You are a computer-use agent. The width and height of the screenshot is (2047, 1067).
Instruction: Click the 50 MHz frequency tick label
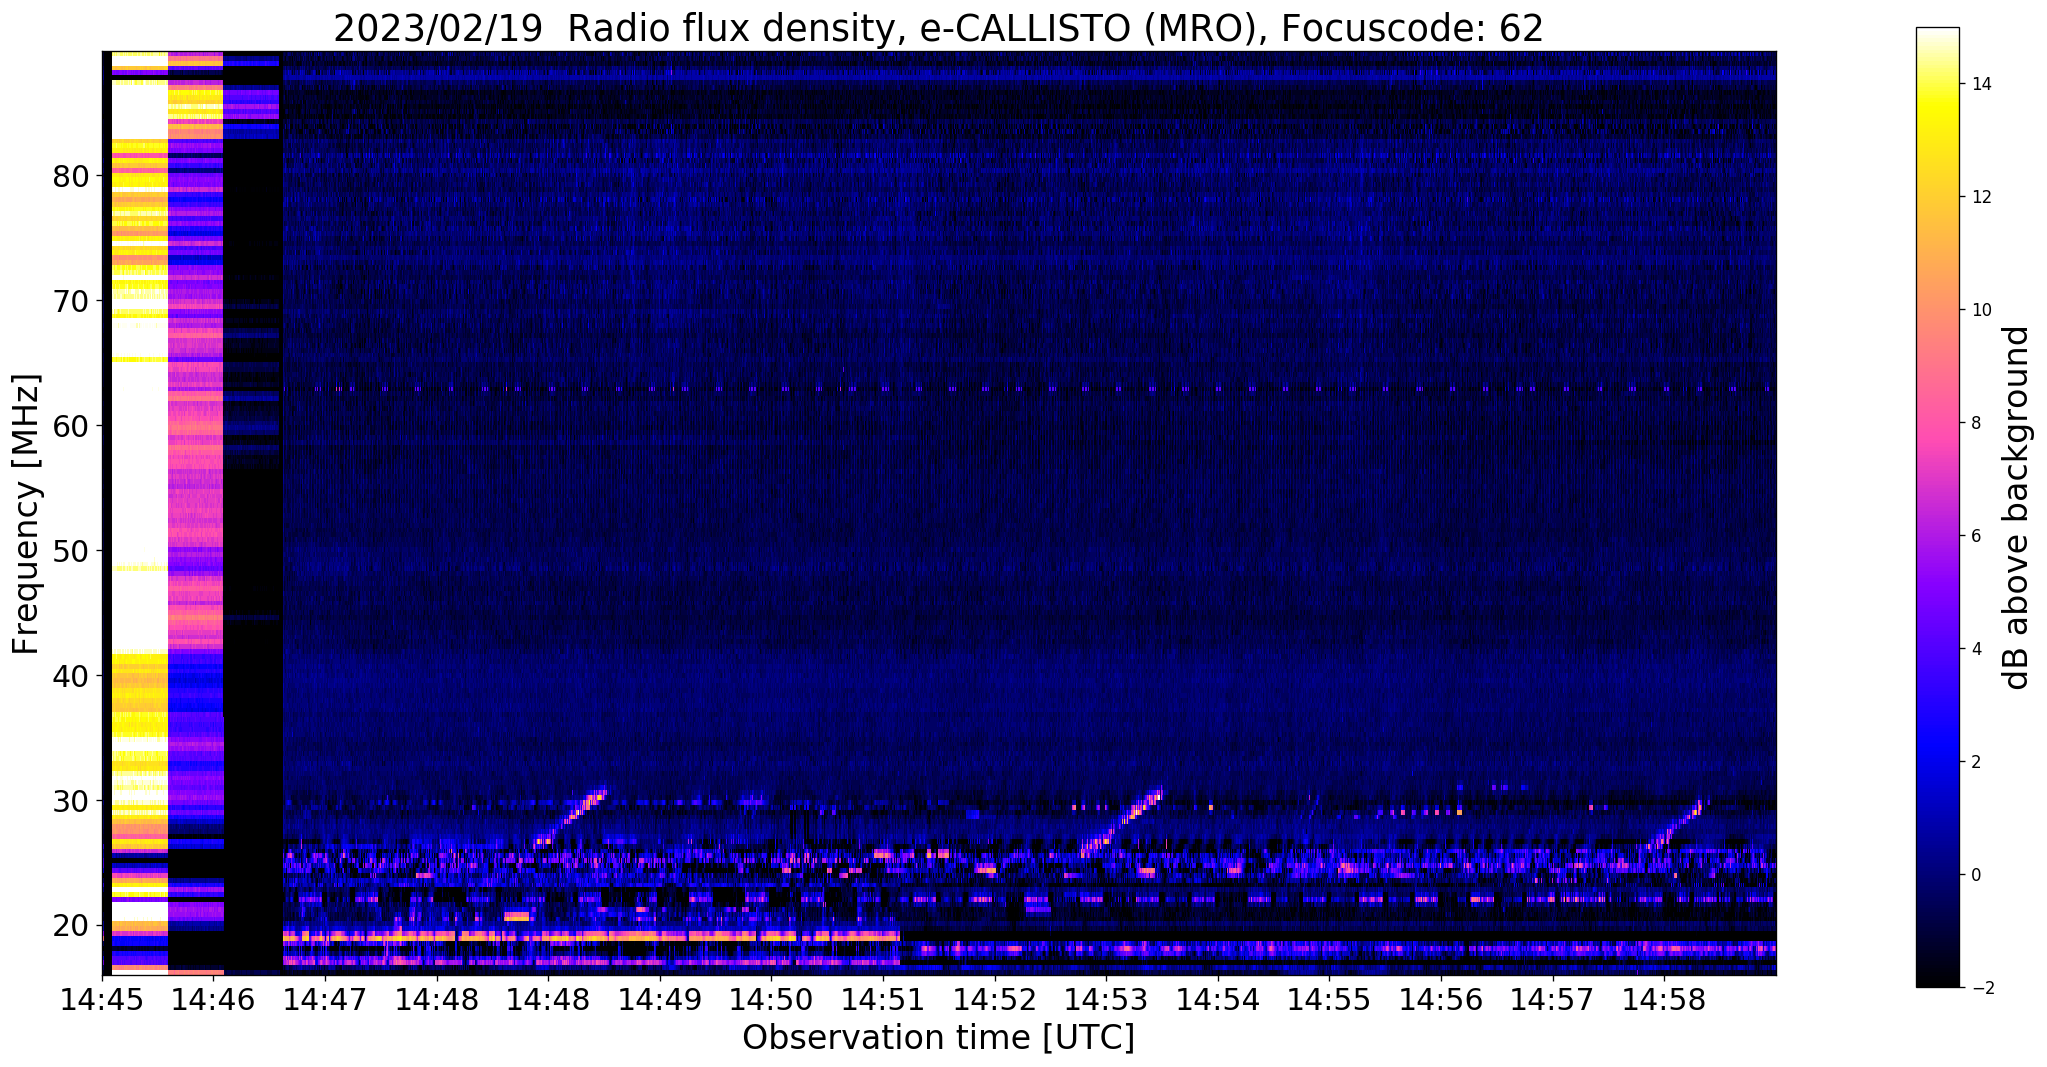(x=70, y=551)
